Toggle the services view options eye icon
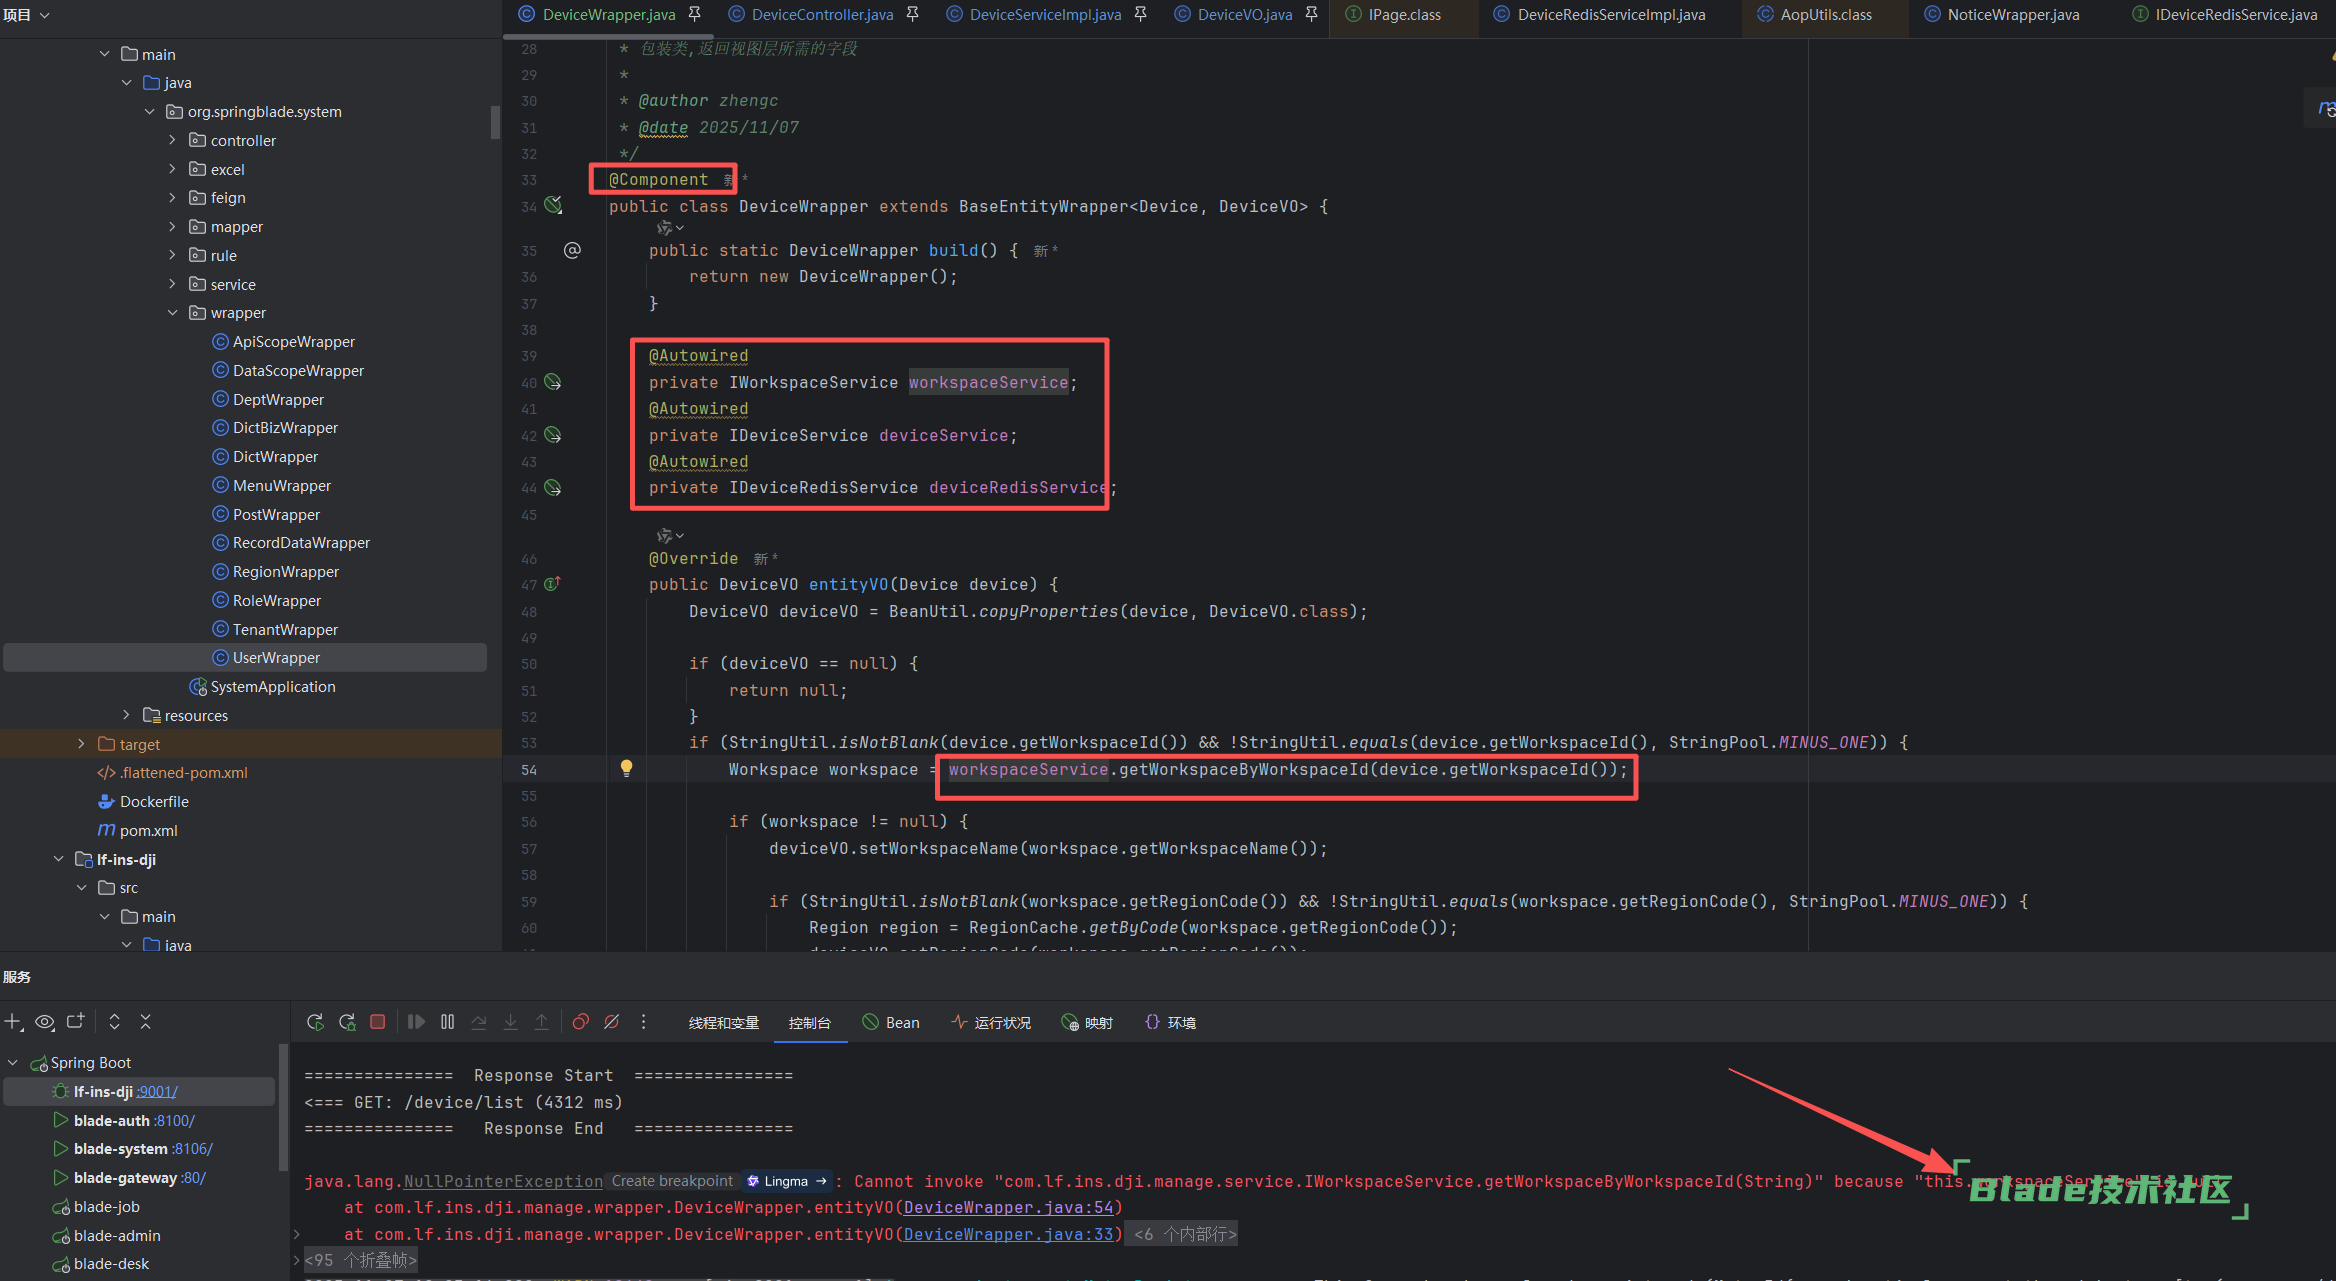 click(45, 1022)
